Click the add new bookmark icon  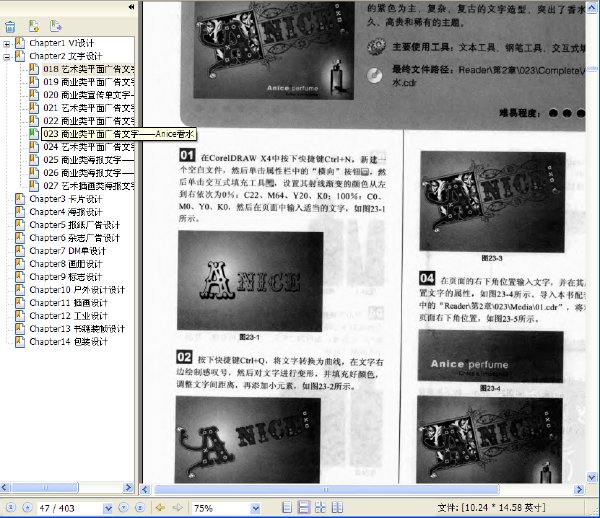tap(34, 26)
